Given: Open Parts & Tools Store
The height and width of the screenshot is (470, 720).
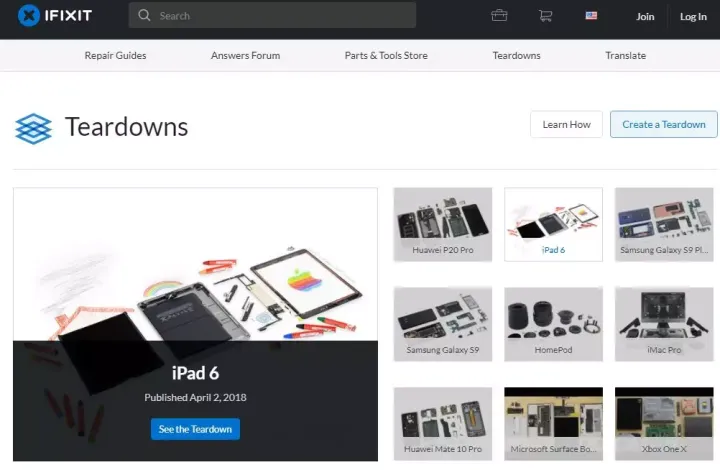Looking at the screenshot, I should tap(386, 56).
